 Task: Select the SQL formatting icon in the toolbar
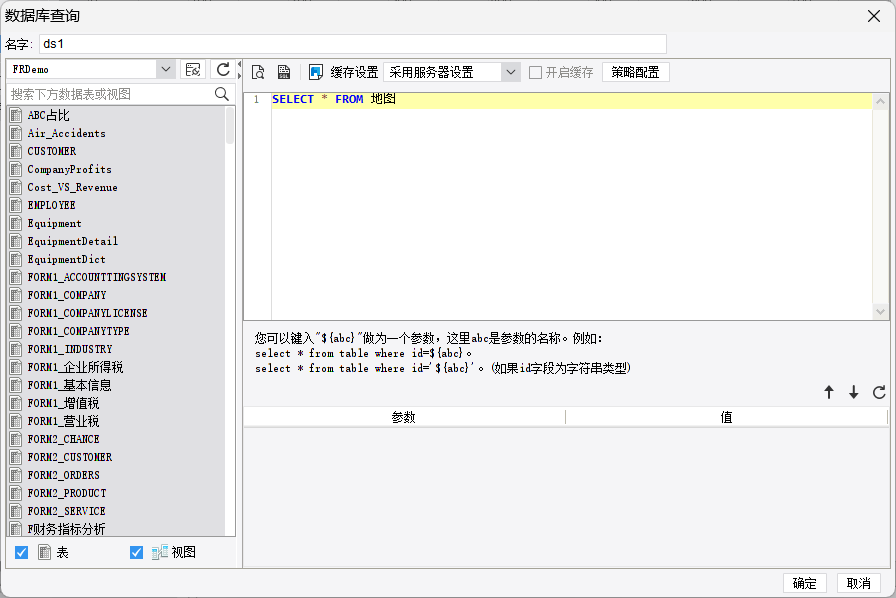click(284, 72)
